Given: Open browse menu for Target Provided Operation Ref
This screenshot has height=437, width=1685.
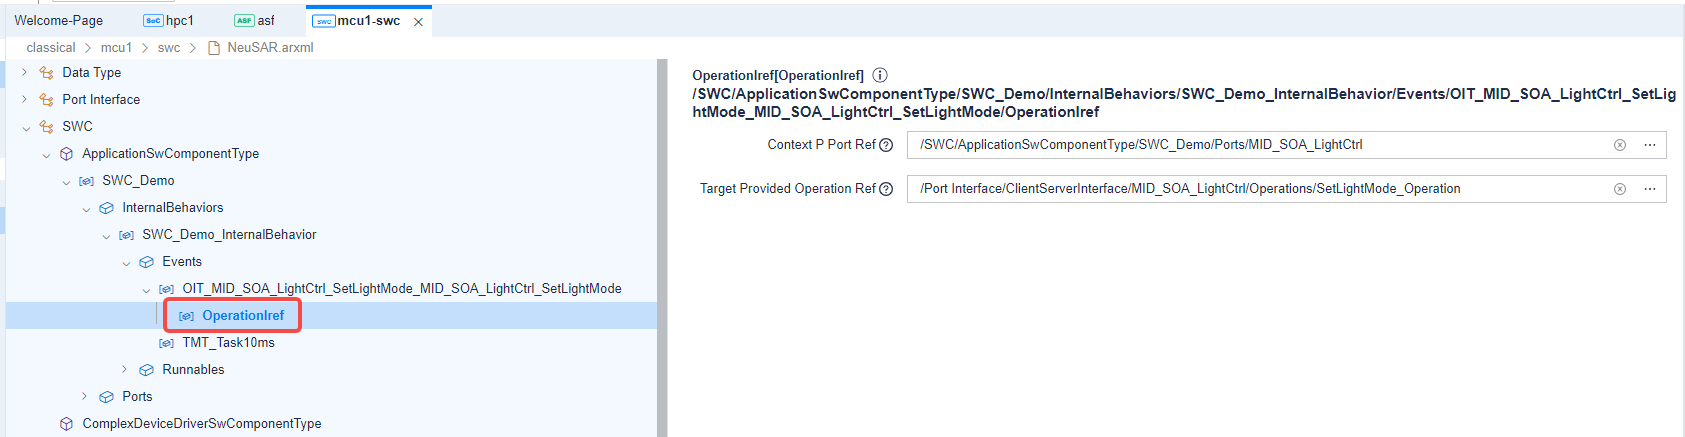Looking at the screenshot, I should [1650, 189].
